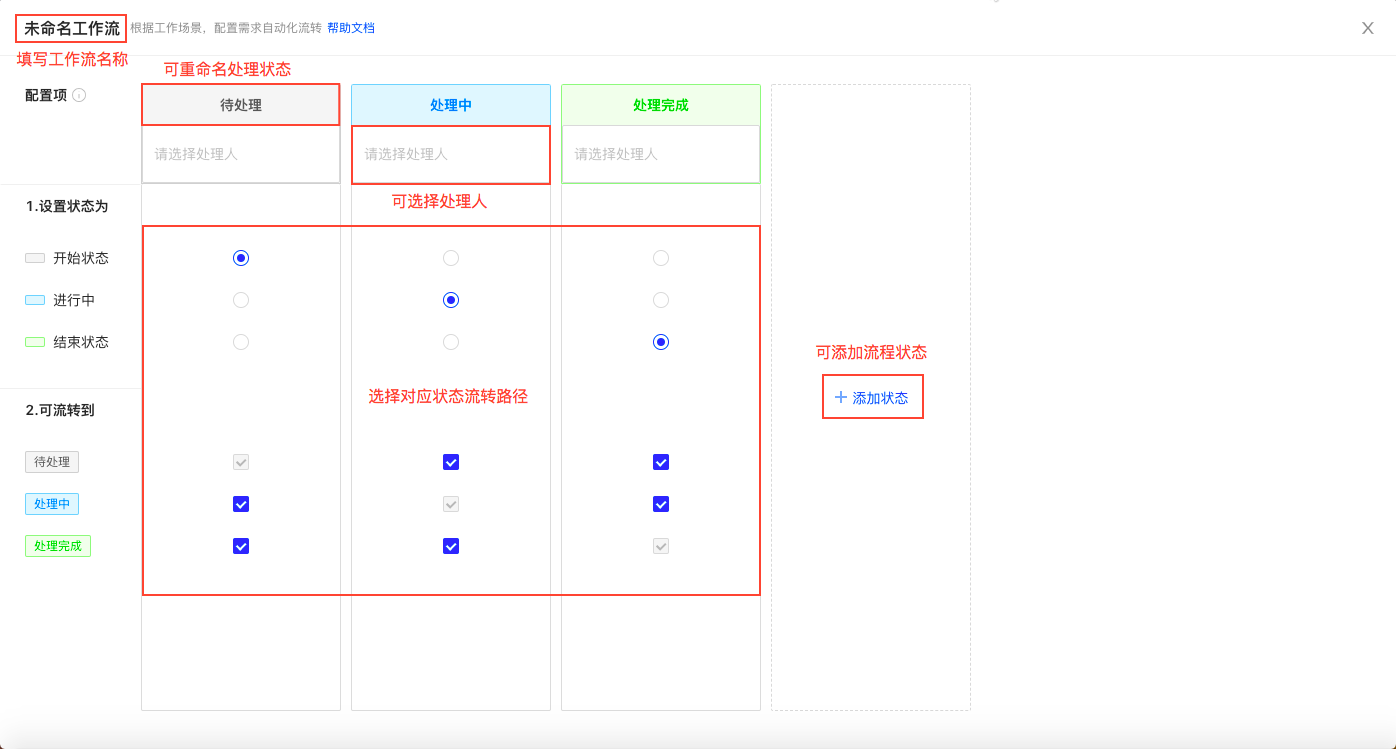Click the gray swatch beside 开始状态
Image resolution: width=1396 pixels, height=749 pixels.
pyautogui.click(x=35, y=258)
